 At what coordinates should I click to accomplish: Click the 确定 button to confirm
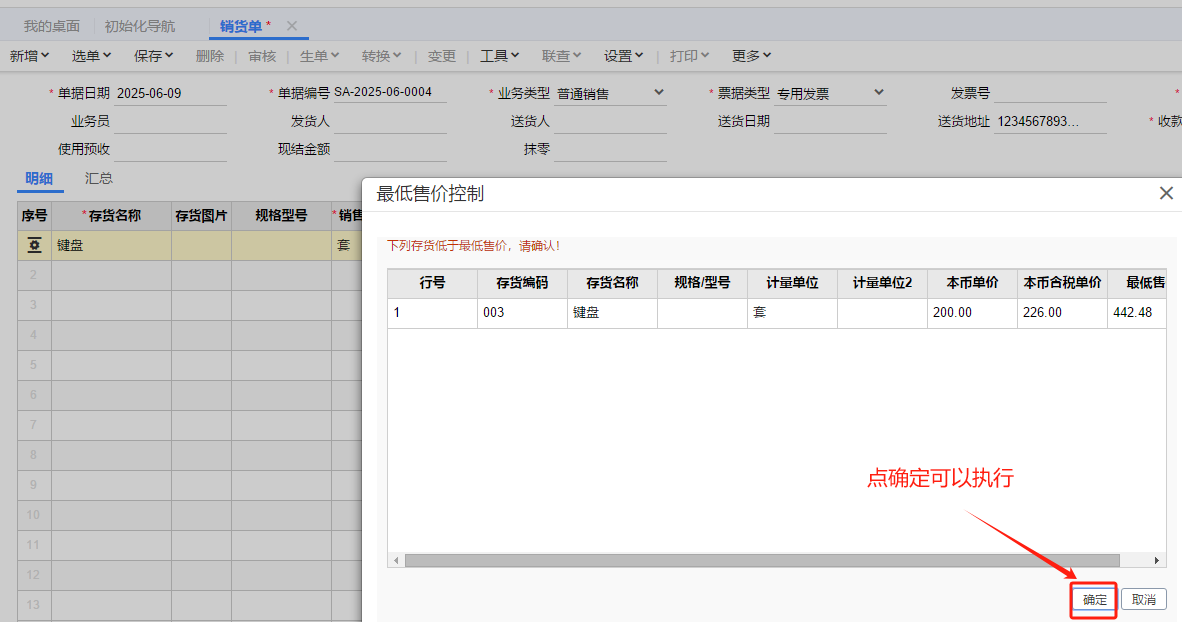coord(1094,600)
